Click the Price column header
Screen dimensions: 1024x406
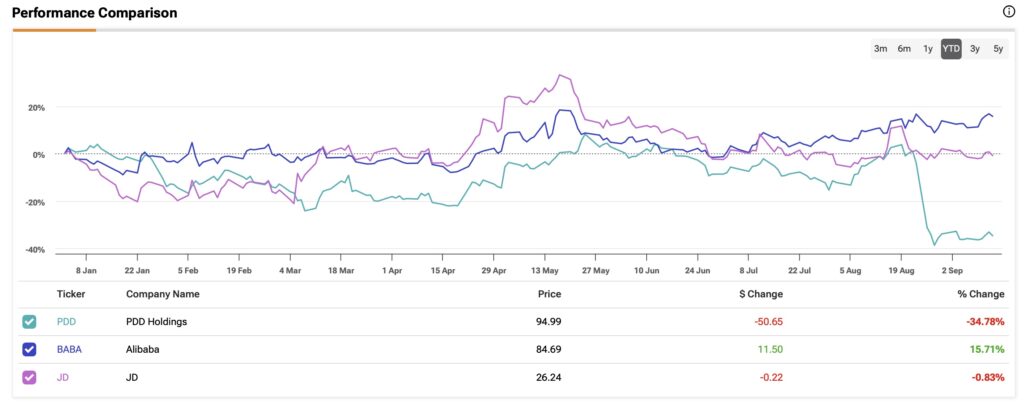pyautogui.click(x=549, y=294)
